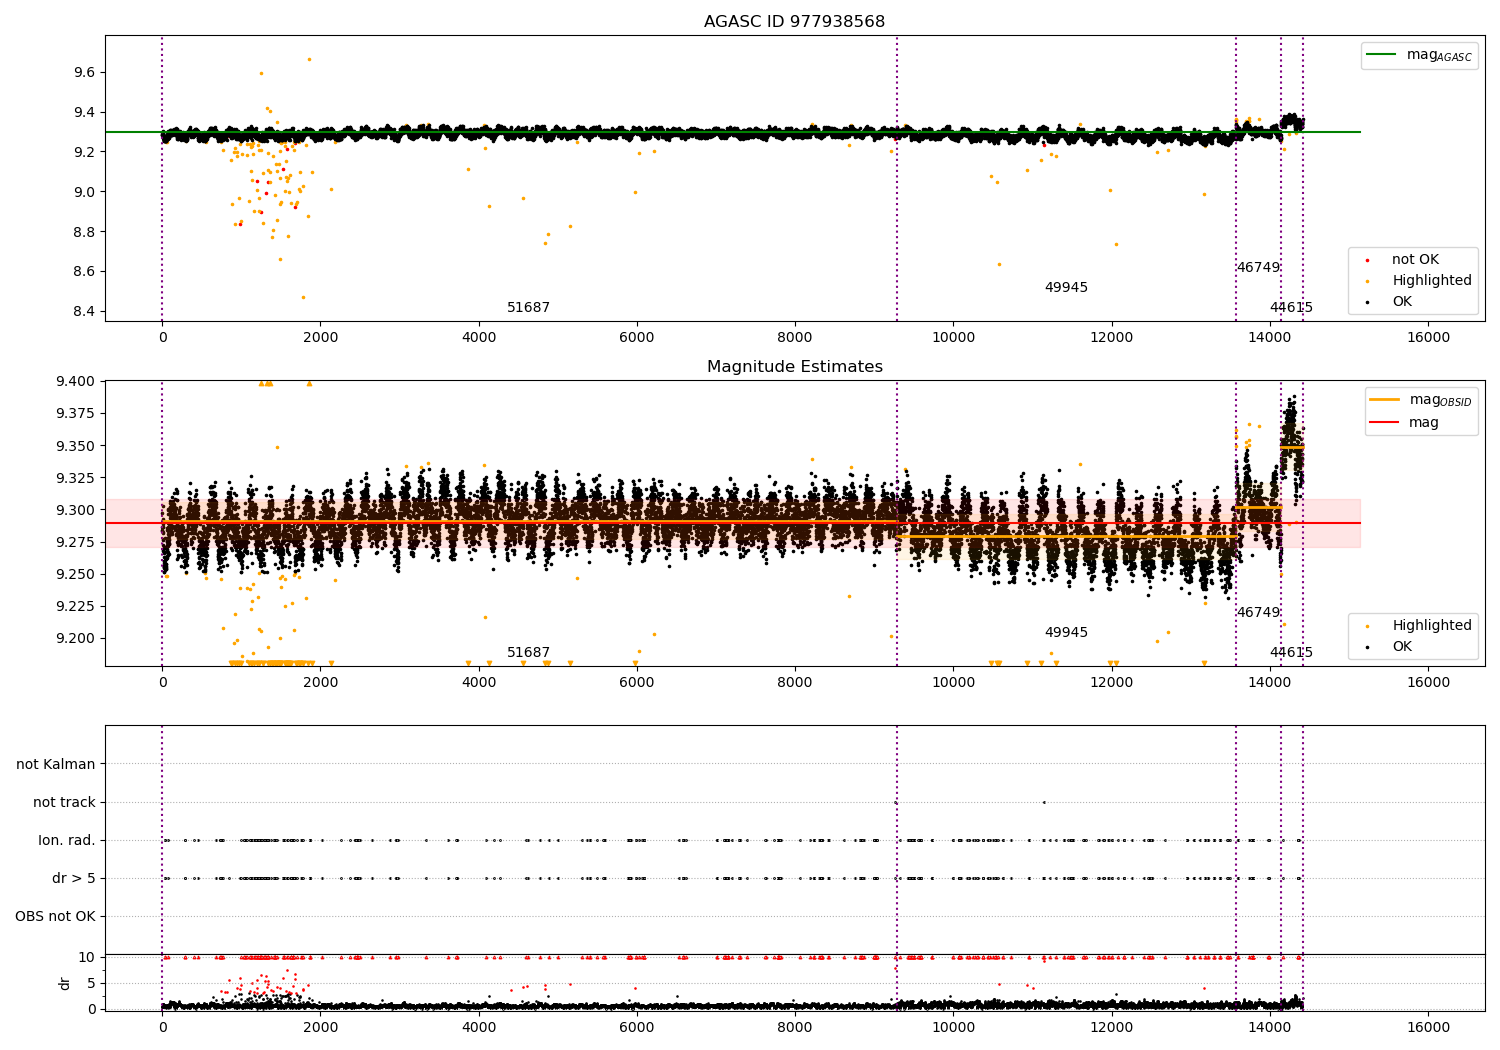Click the 'not track' row label
This screenshot has height=1050, width=1500.
[x=64, y=803]
